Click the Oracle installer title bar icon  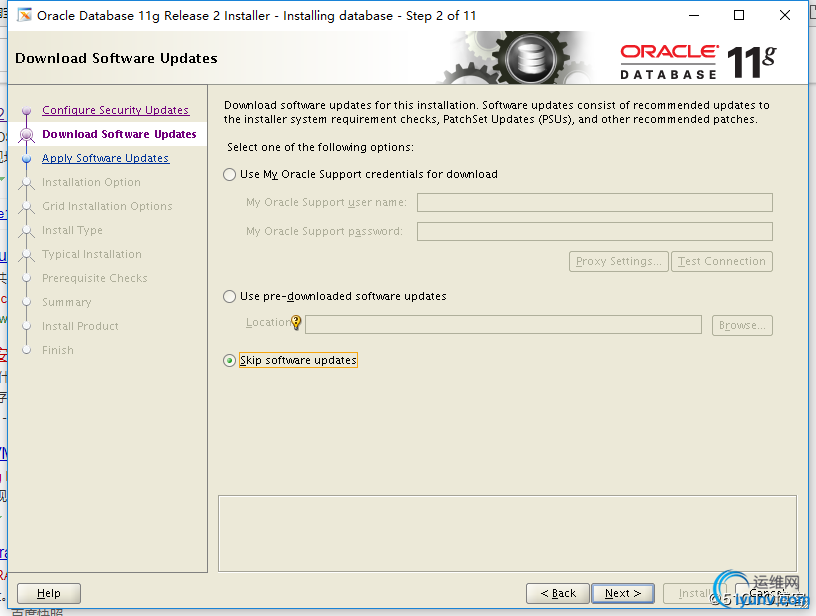click(24, 16)
